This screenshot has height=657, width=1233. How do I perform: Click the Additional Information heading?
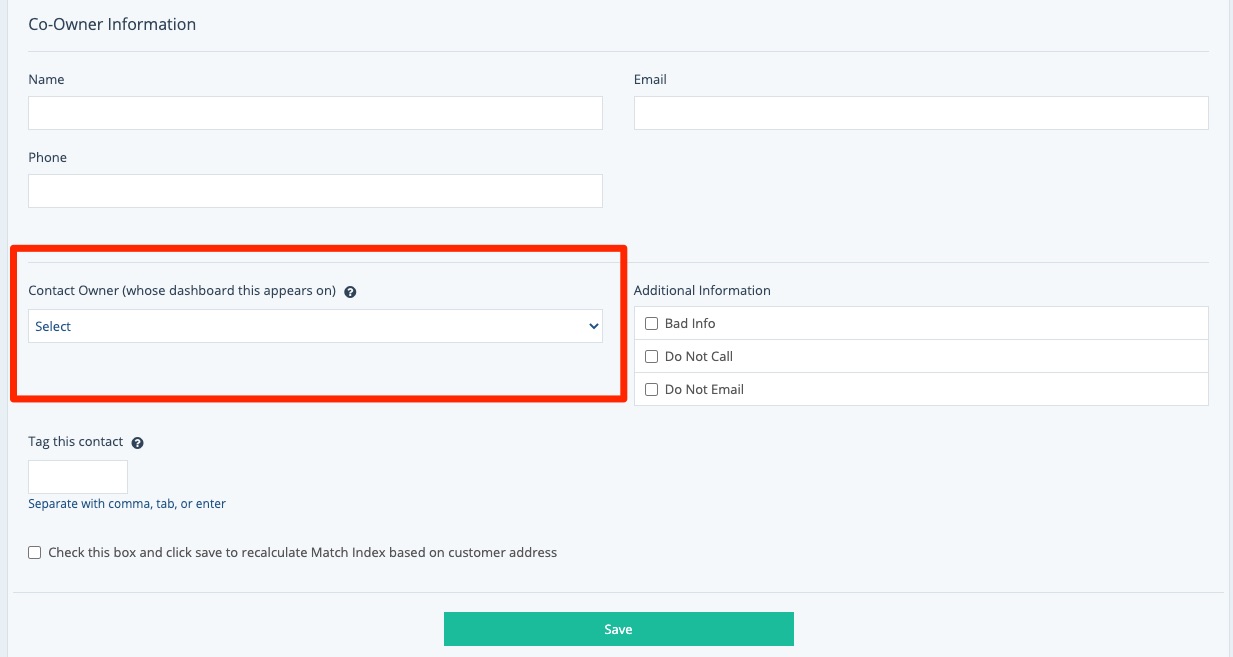click(x=702, y=291)
